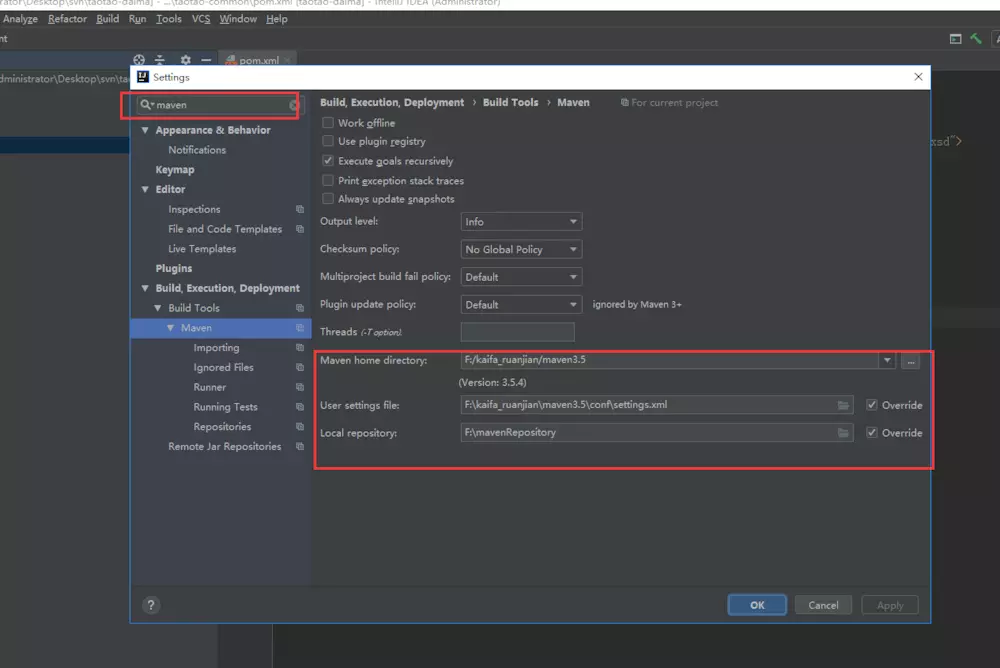Click project-level icon beside Running Tests

[x=300, y=407]
